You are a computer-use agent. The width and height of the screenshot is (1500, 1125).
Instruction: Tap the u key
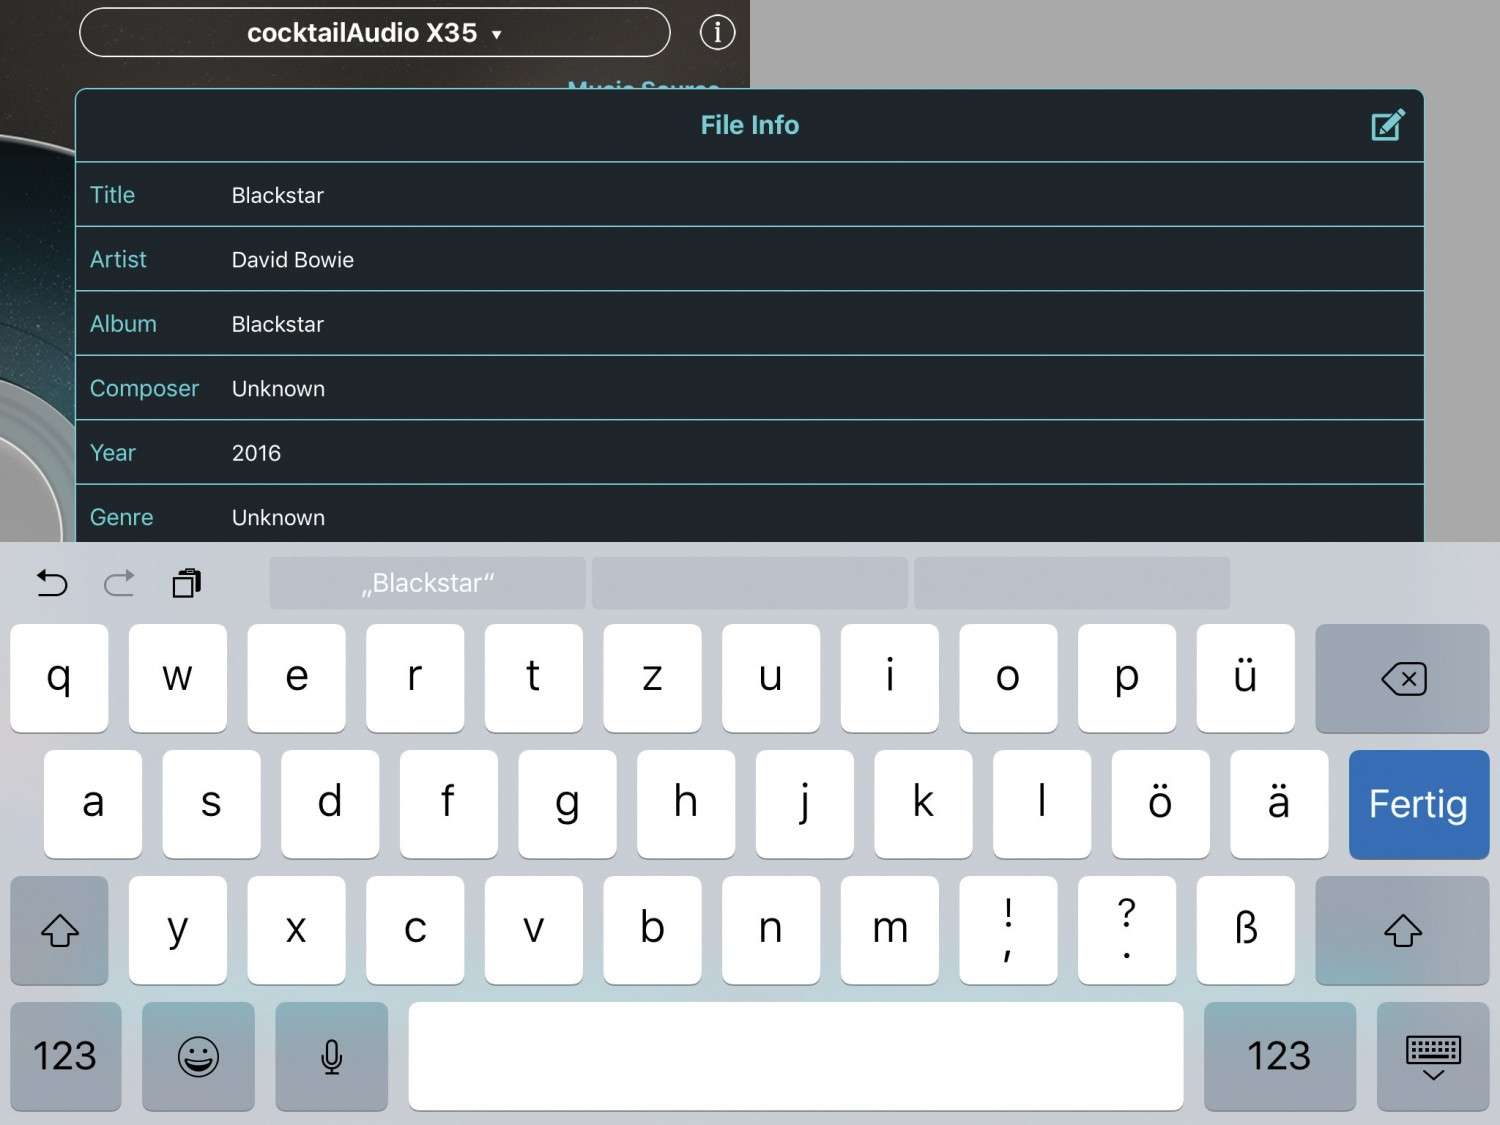click(x=771, y=678)
